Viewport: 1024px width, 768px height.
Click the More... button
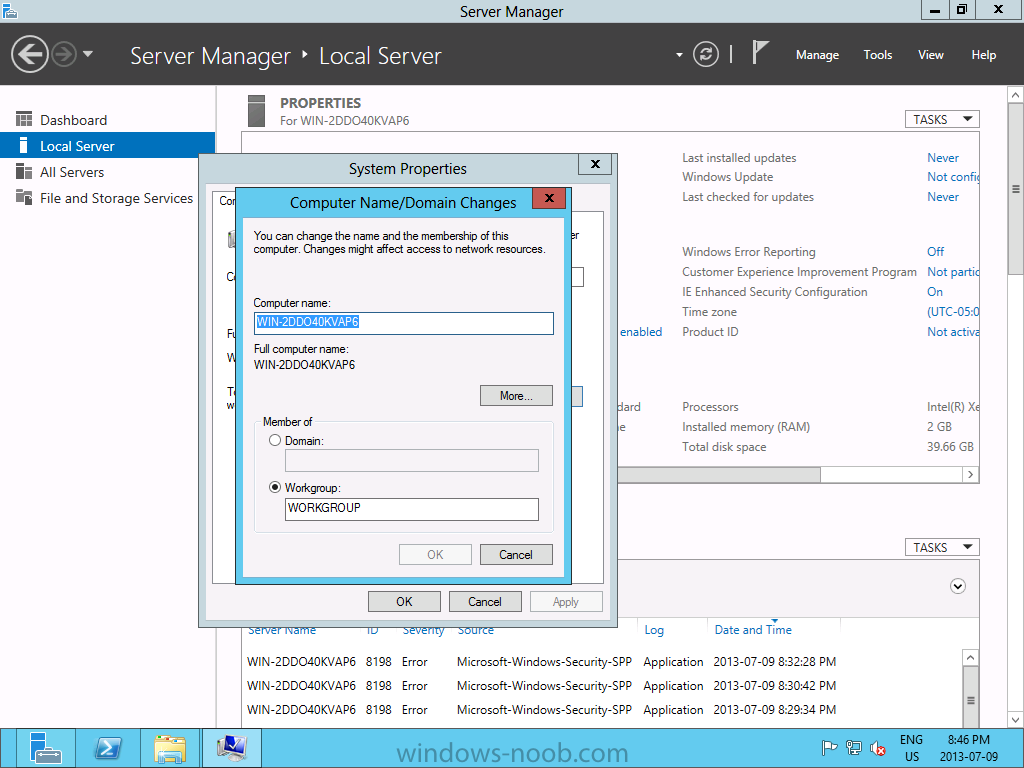[516, 396]
